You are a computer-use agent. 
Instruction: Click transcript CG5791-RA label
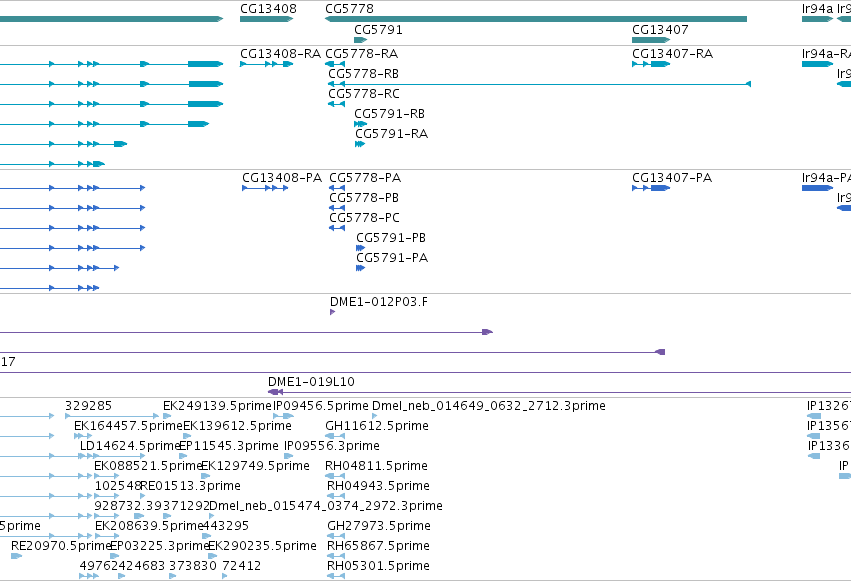coord(391,134)
